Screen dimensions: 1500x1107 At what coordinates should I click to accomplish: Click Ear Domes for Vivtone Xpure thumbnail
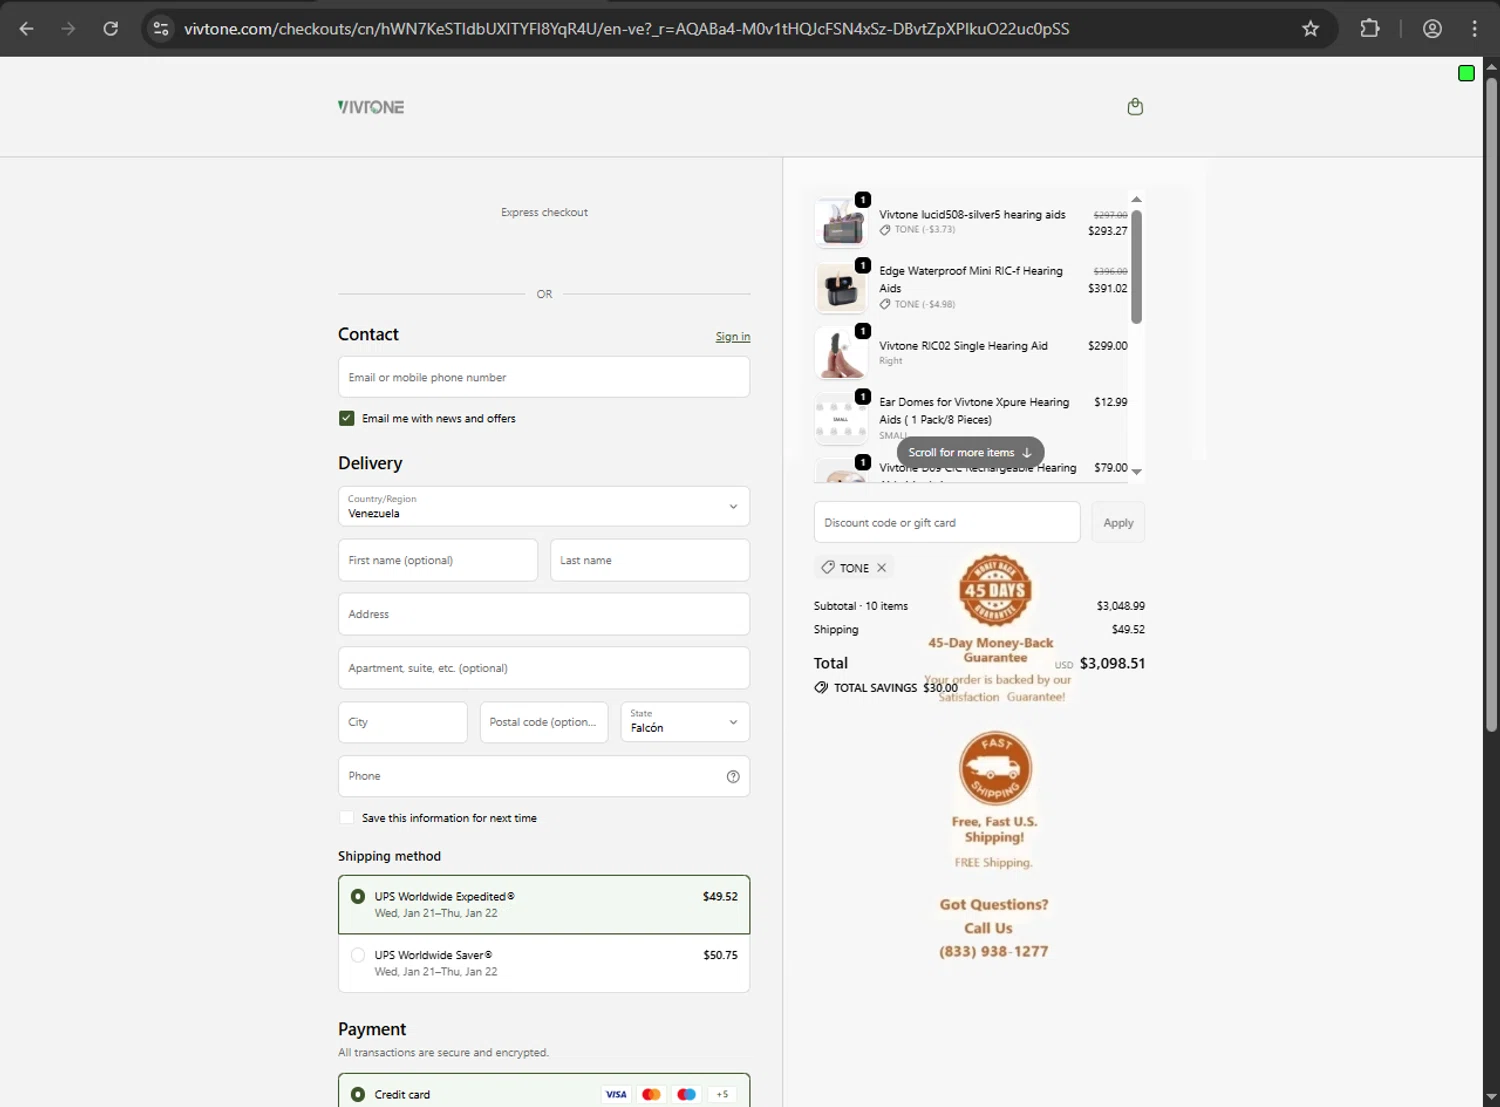pyautogui.click(x=841, y=419)
